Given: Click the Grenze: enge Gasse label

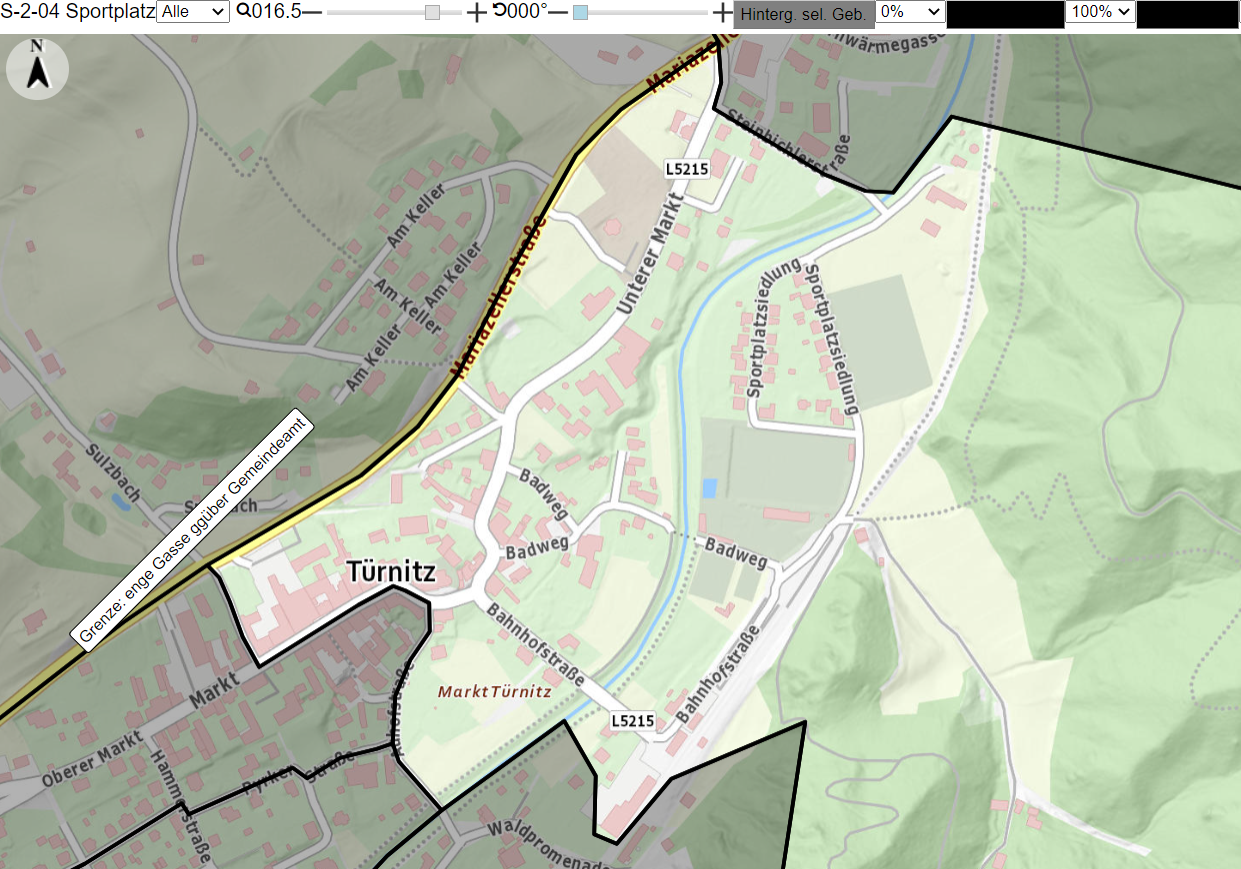Looking at the screenshot, I should coord(194,530).
